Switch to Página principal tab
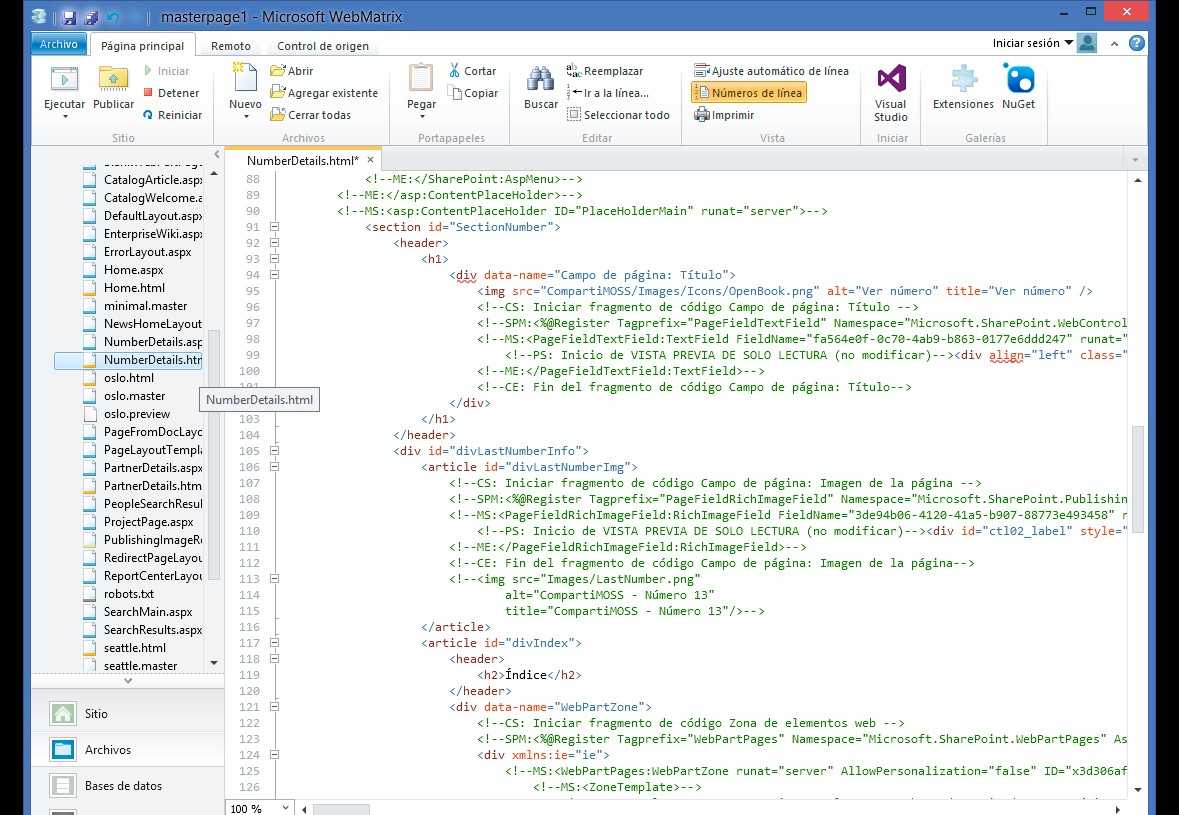This screenshot has height=815, width=1179. (x=142, y=46)
